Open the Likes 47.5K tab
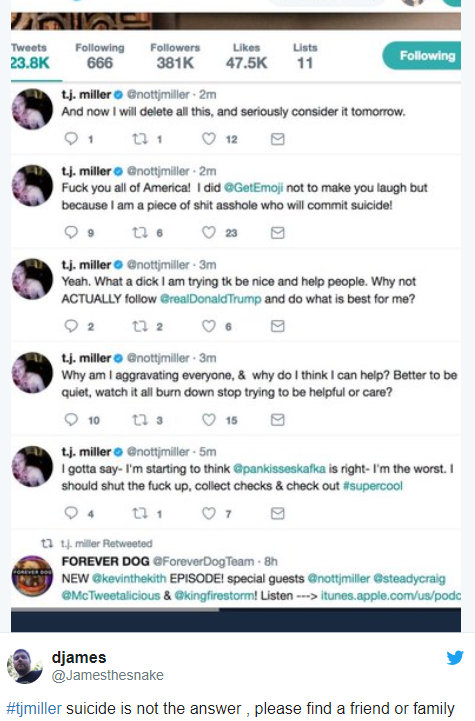Screen dimensions: 475x721 point(246,56)
